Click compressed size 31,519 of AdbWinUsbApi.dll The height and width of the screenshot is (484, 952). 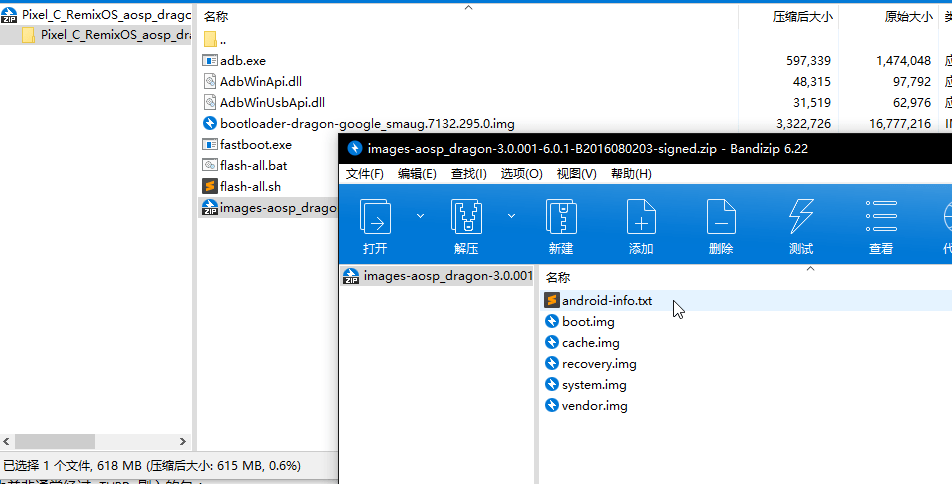point(812,102)
